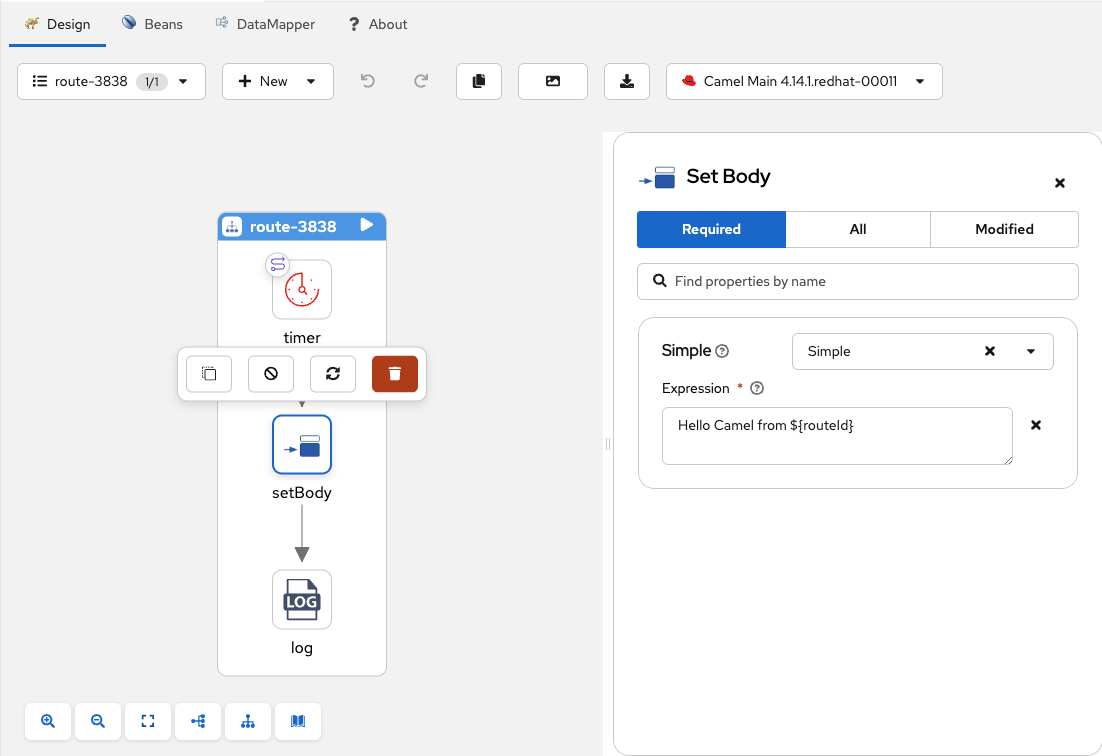
Task: Download the route file
Action: [x=627, y=82]
